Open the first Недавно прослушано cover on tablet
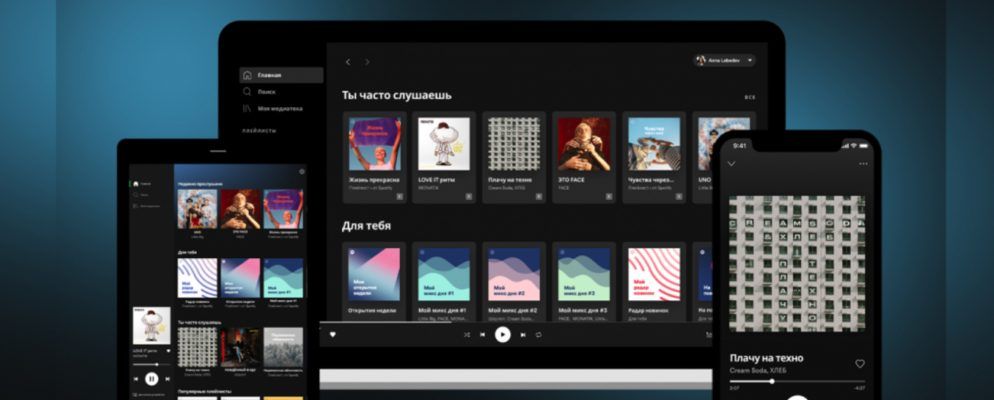994x400 pixels. click(x=197, y=209)
